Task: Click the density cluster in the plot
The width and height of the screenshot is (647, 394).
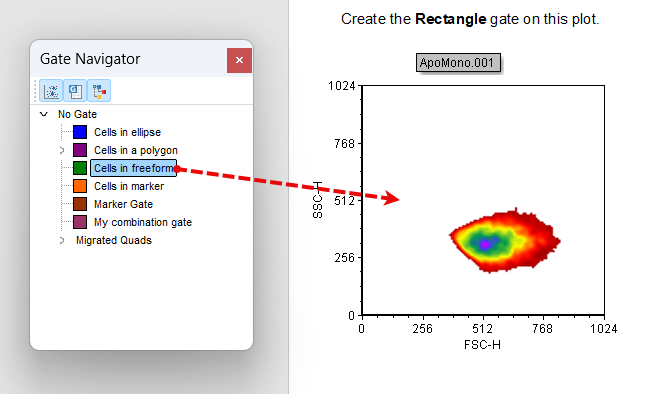Action: click(x=504, y=241)
